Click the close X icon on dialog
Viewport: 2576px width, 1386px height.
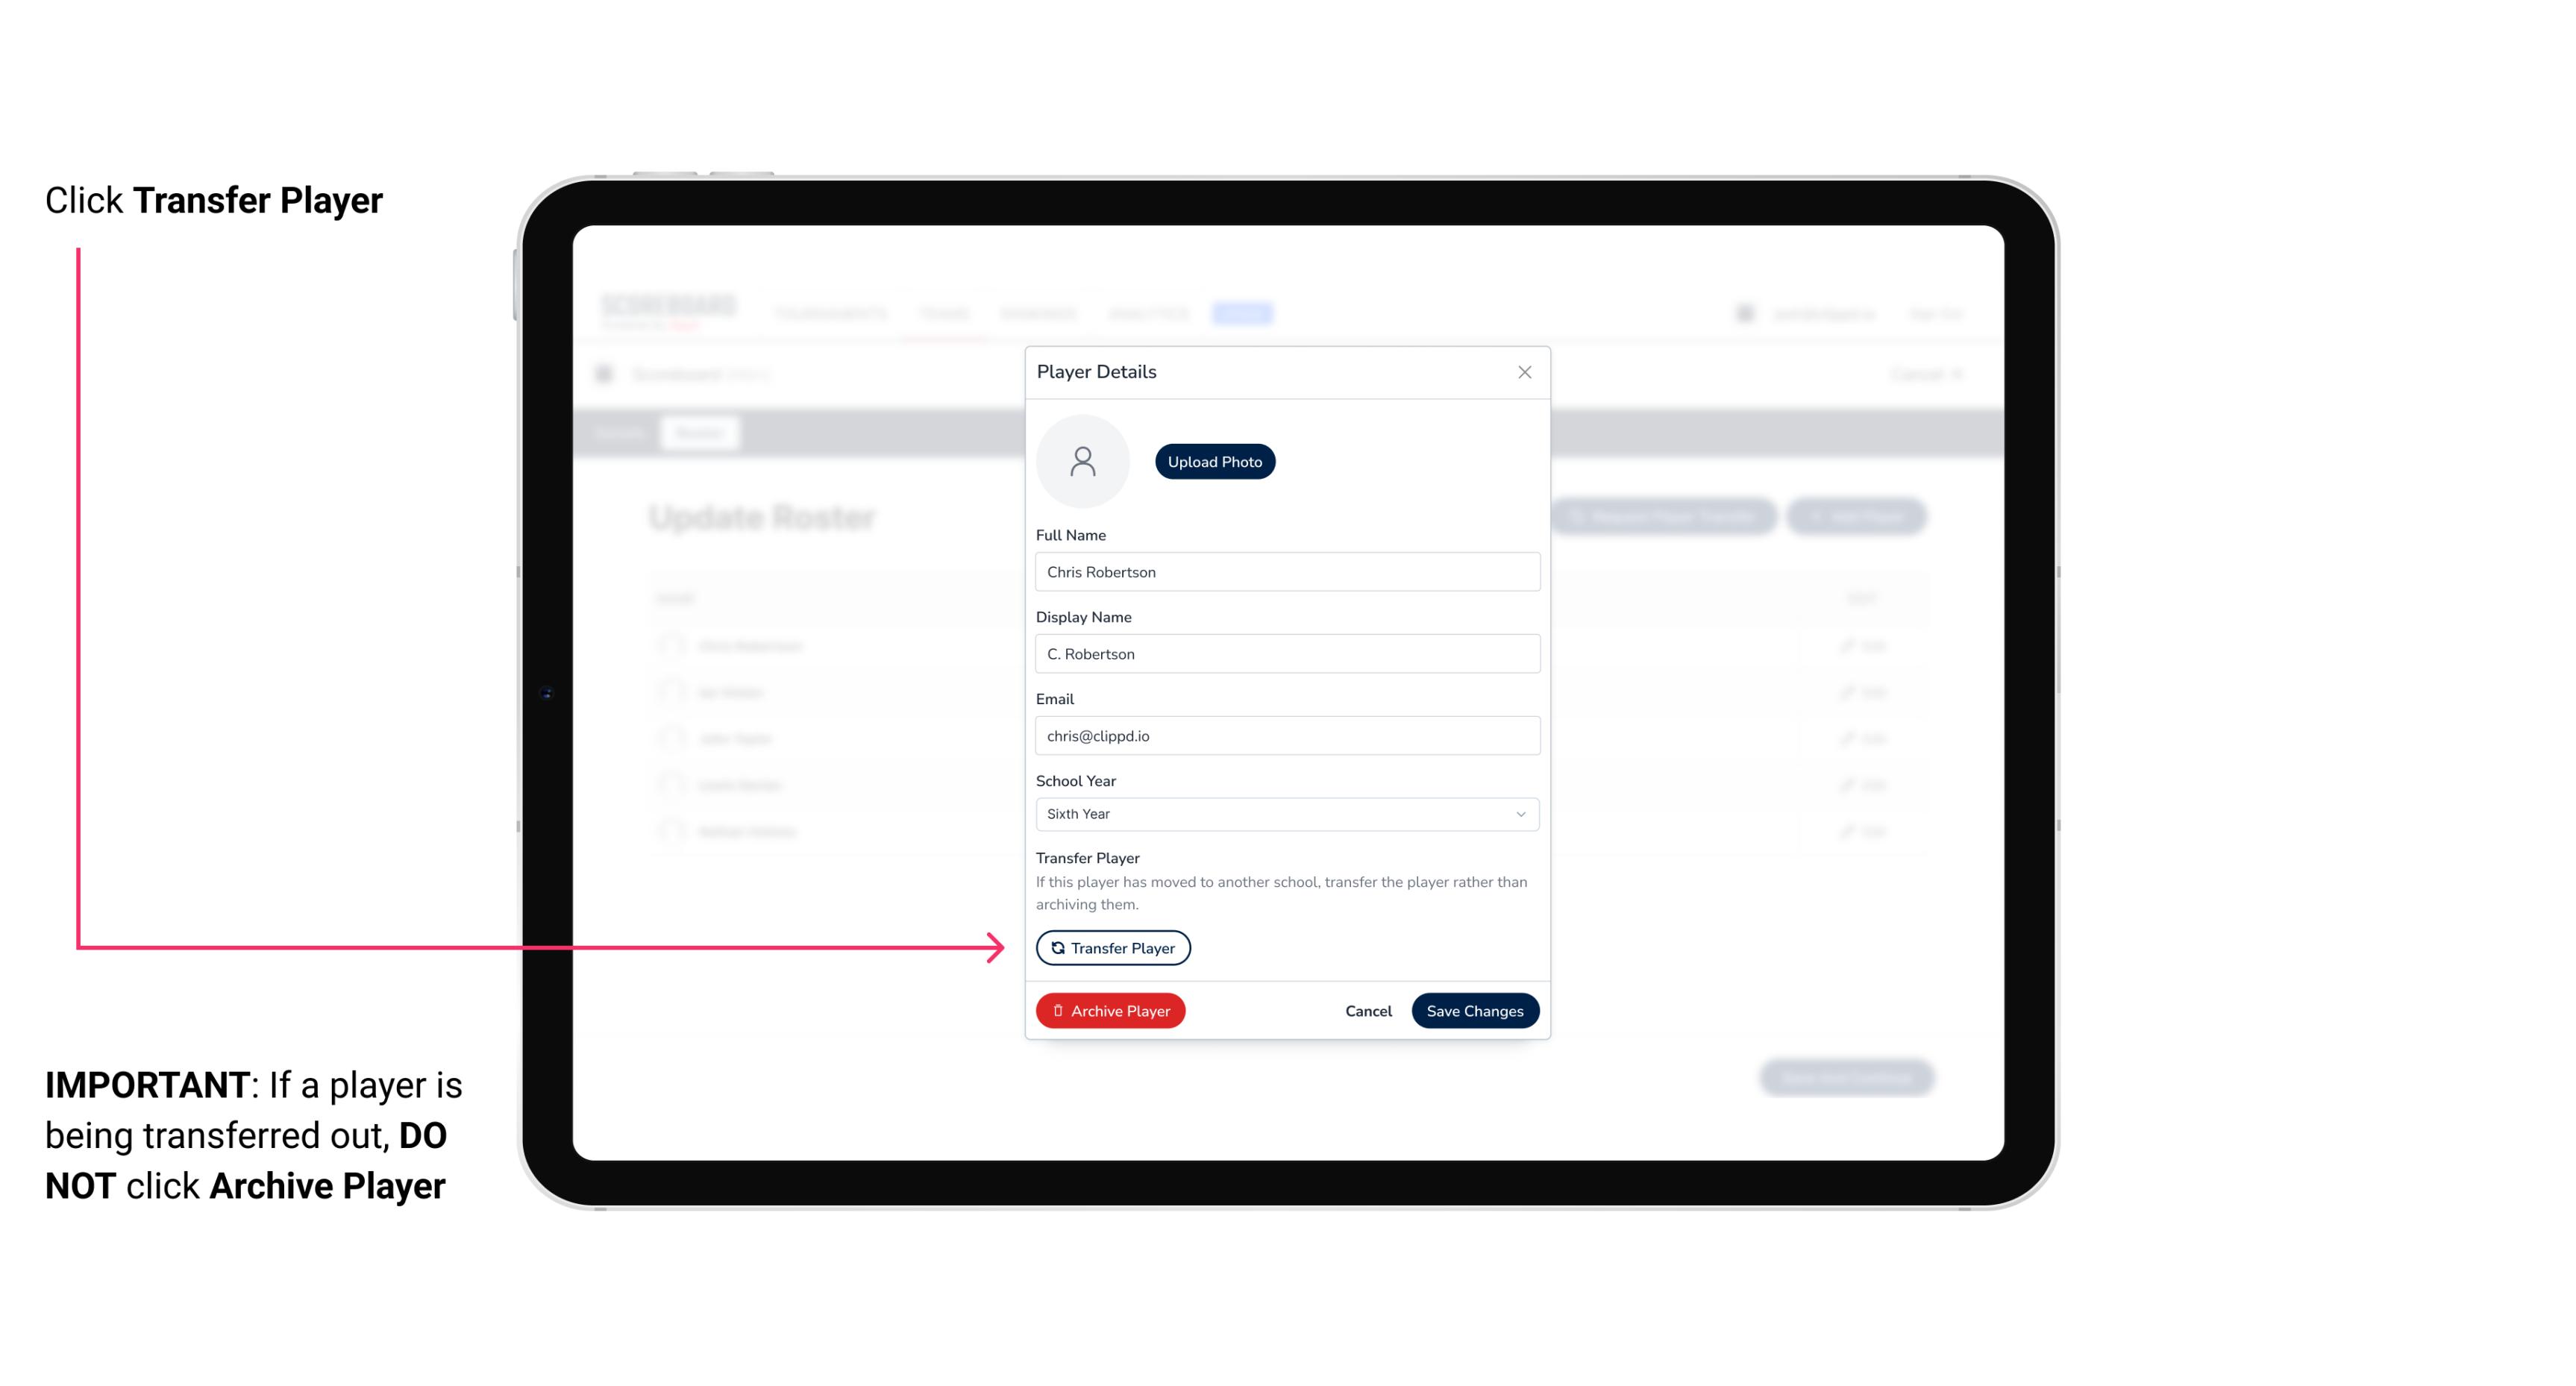click(x=1523, y=372)
